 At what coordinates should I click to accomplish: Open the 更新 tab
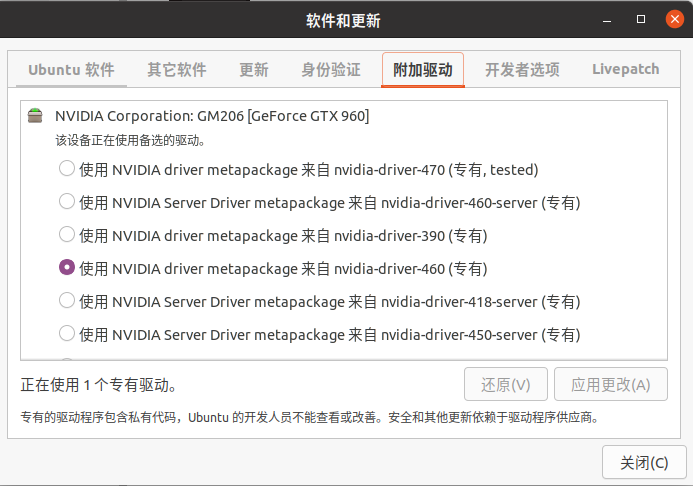pos(254,70)
